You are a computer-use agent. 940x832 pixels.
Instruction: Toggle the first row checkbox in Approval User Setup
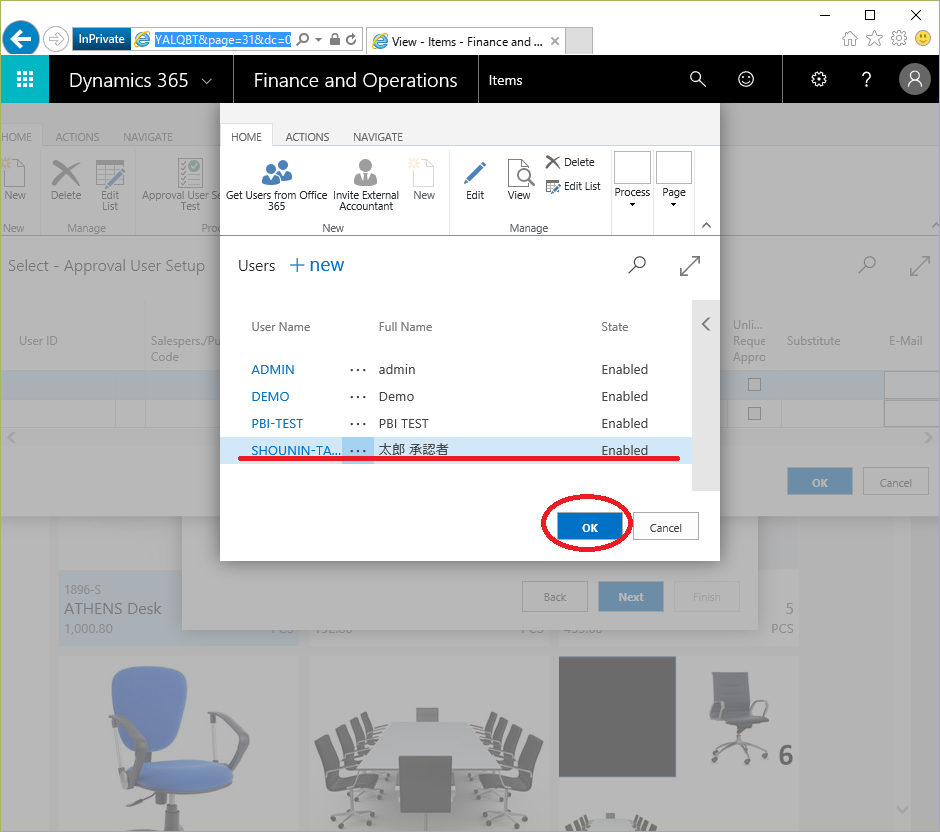point(754,384)
